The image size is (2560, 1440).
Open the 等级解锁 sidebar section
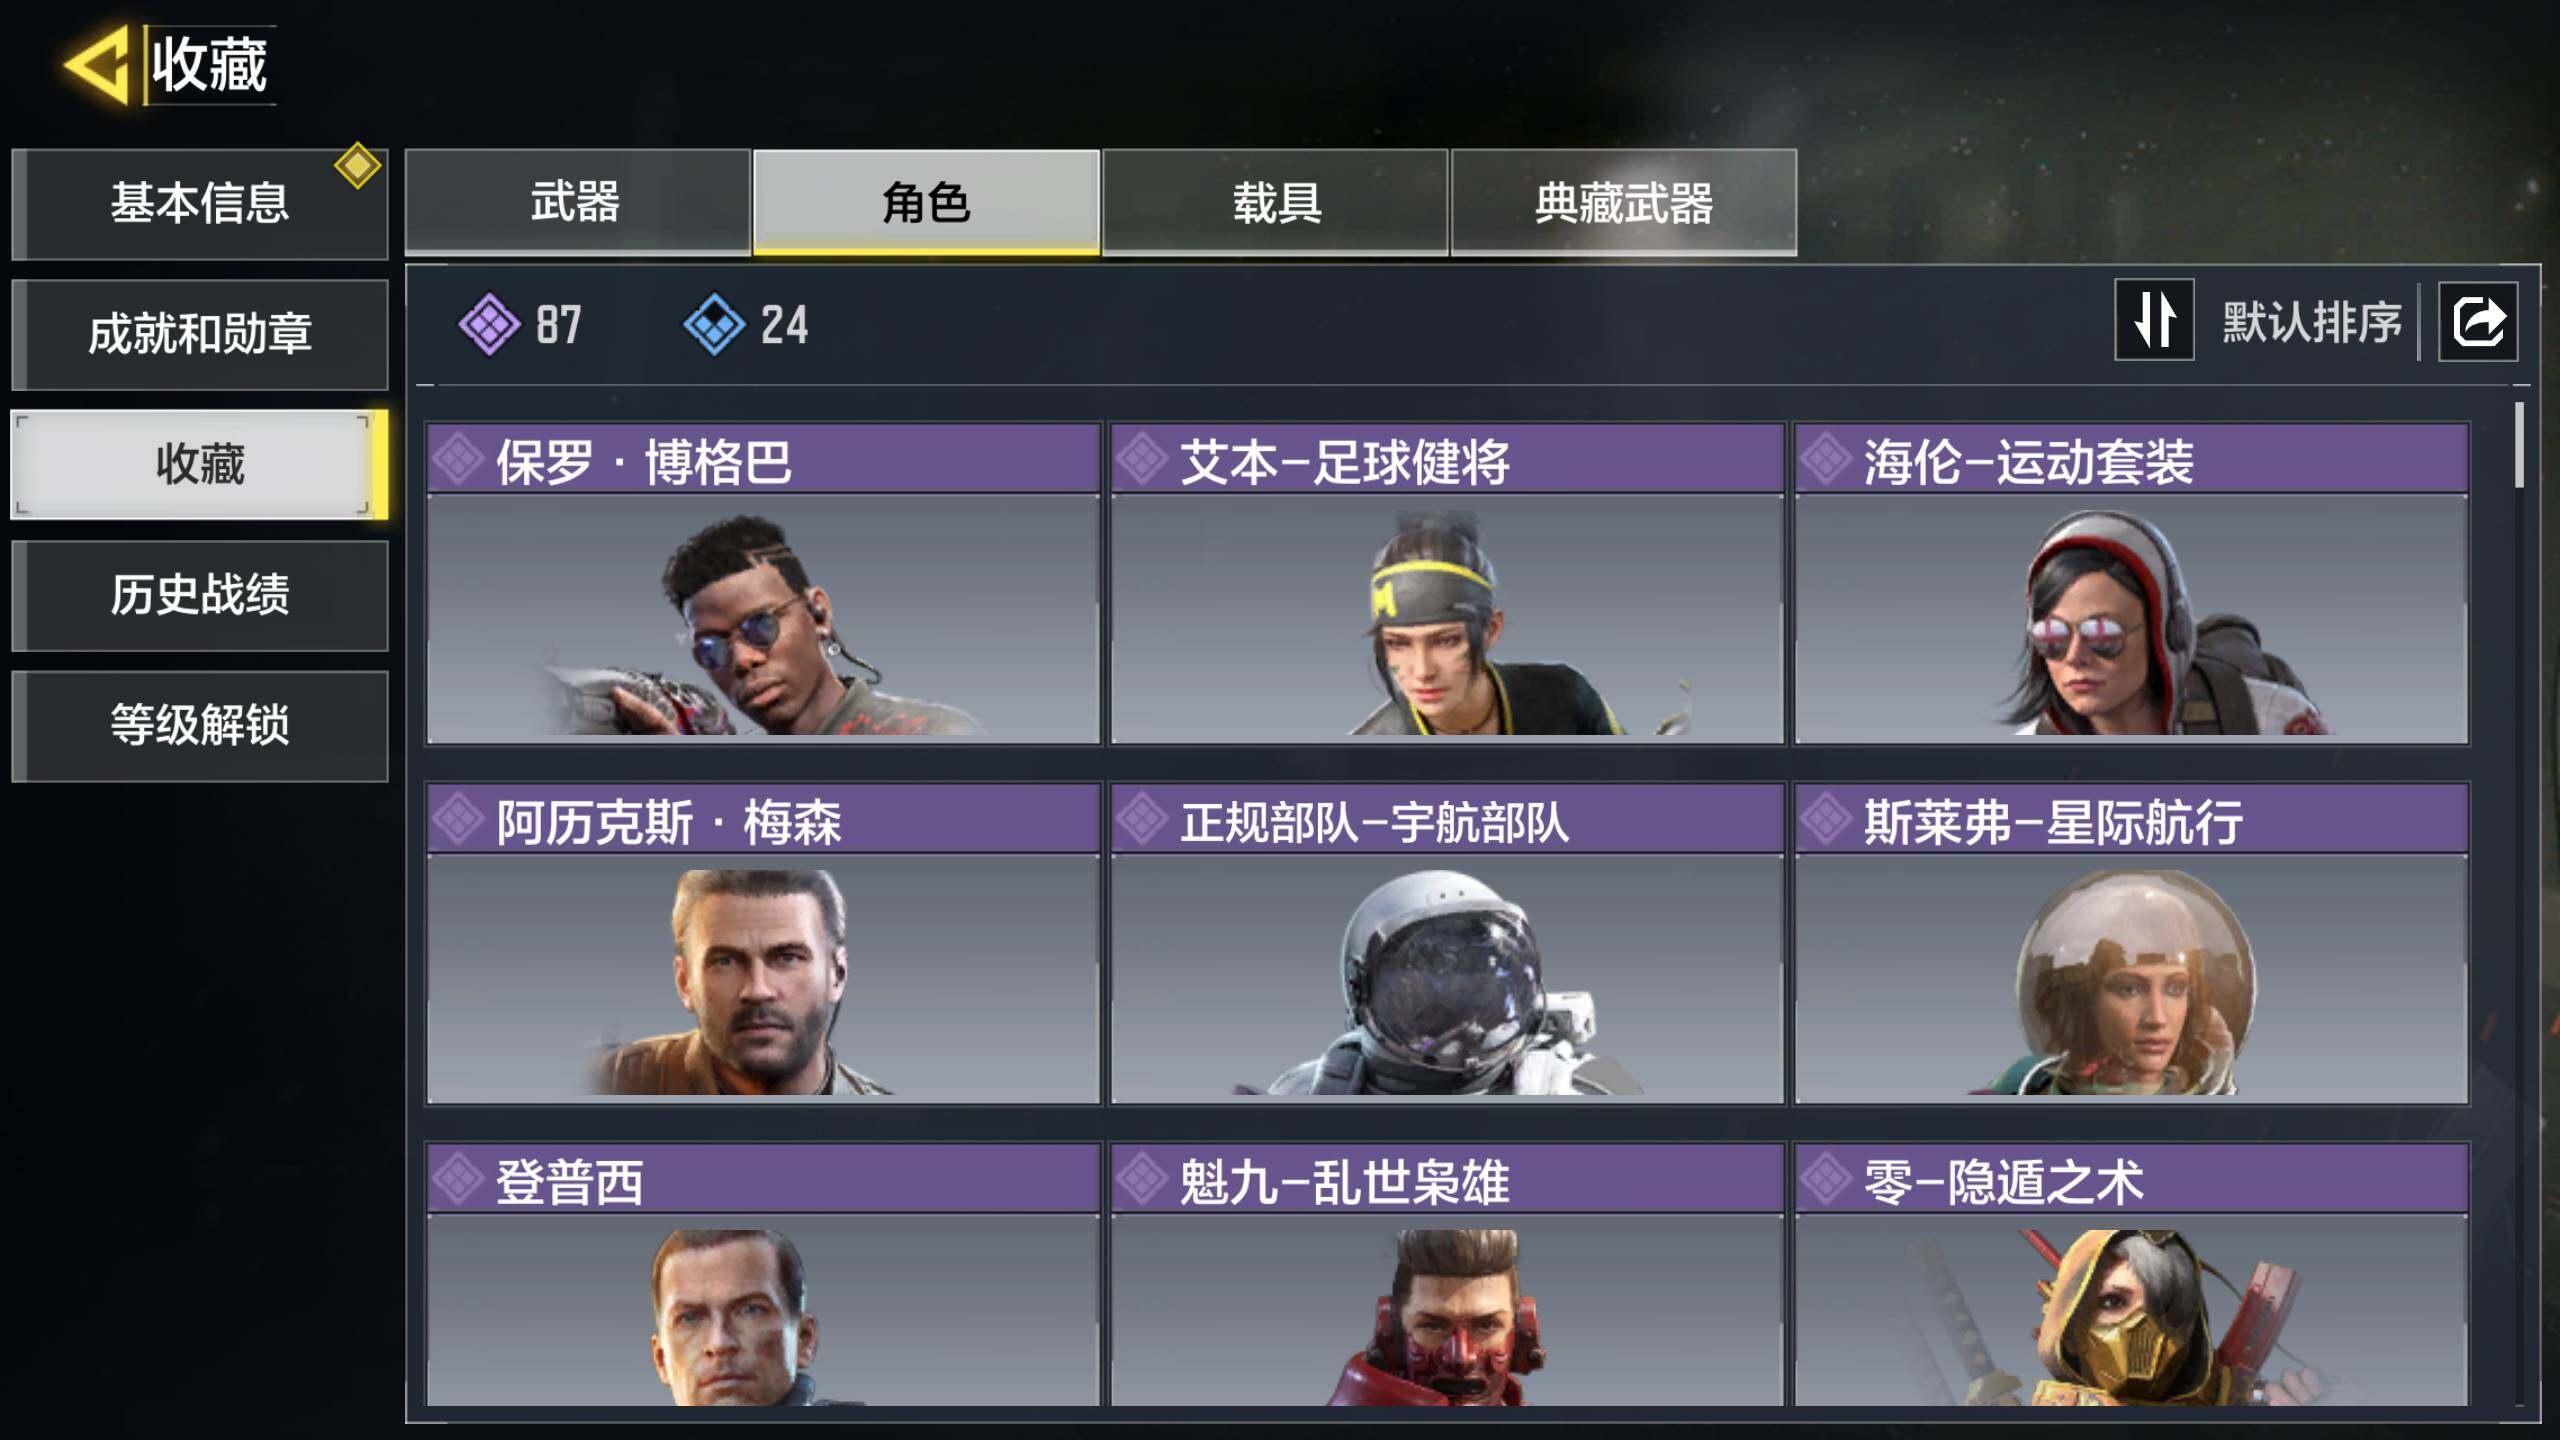[x=200, y=725]
